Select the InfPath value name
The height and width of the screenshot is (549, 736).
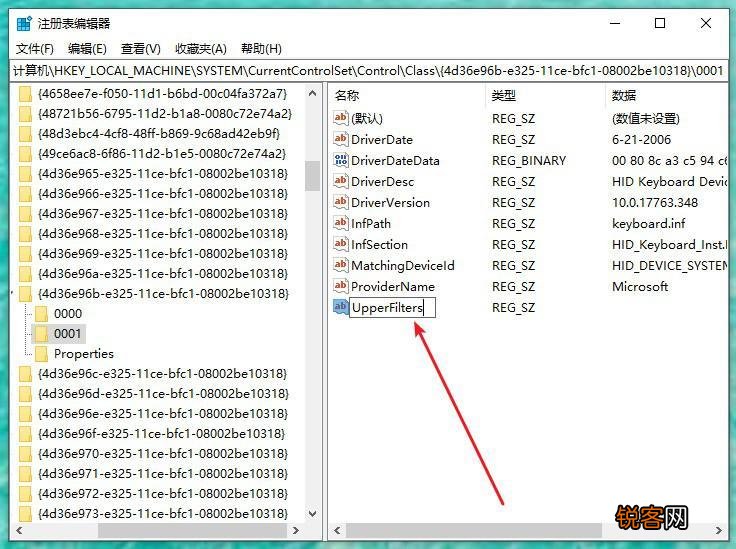pos(371,223)
